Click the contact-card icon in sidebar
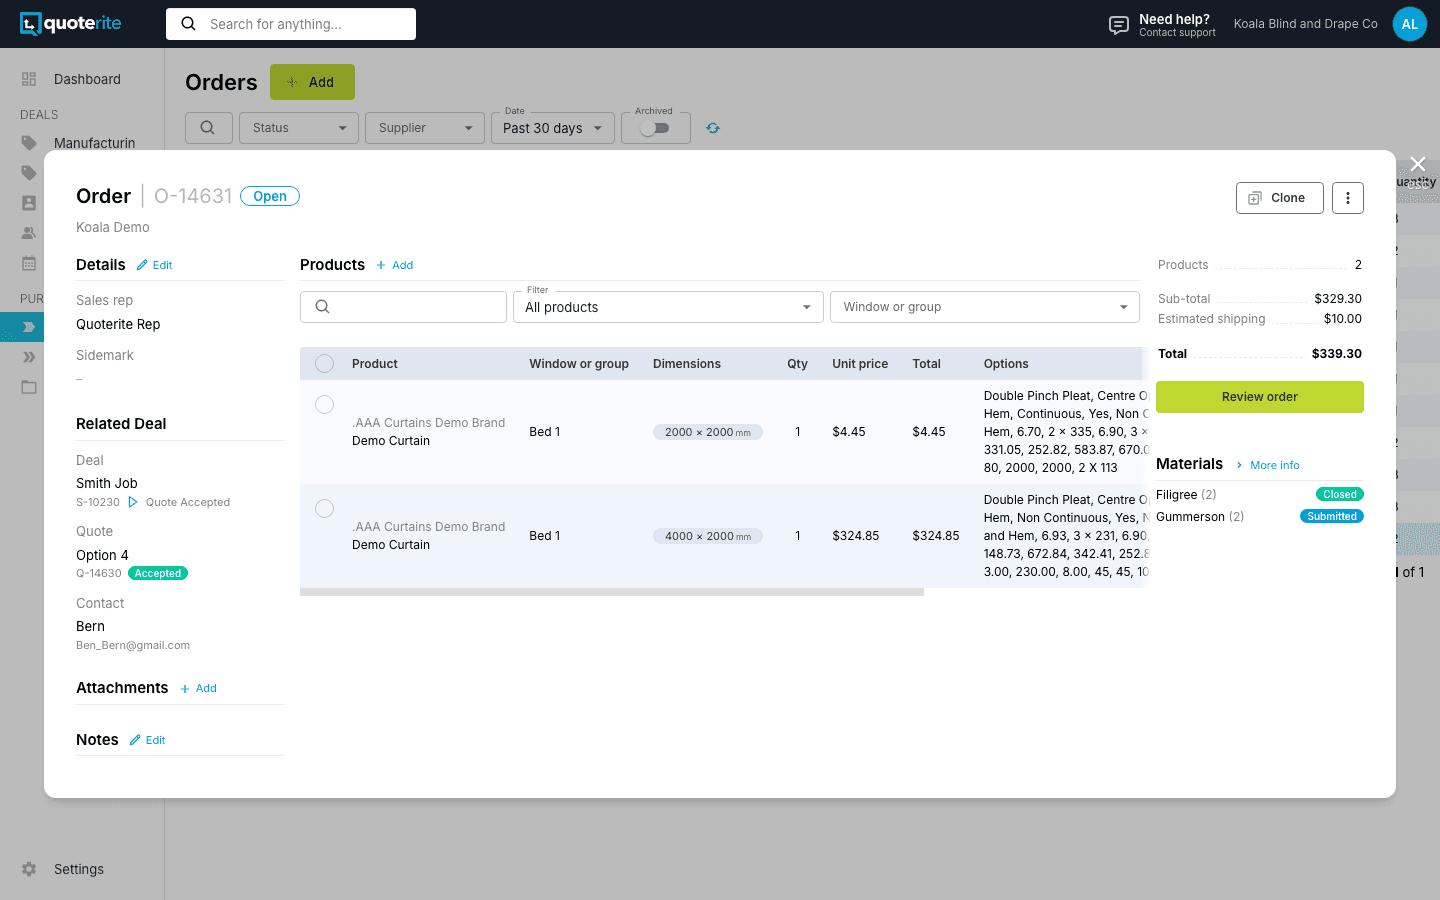Viewport: 1440px width, 900px height. (x=29, y=203)
